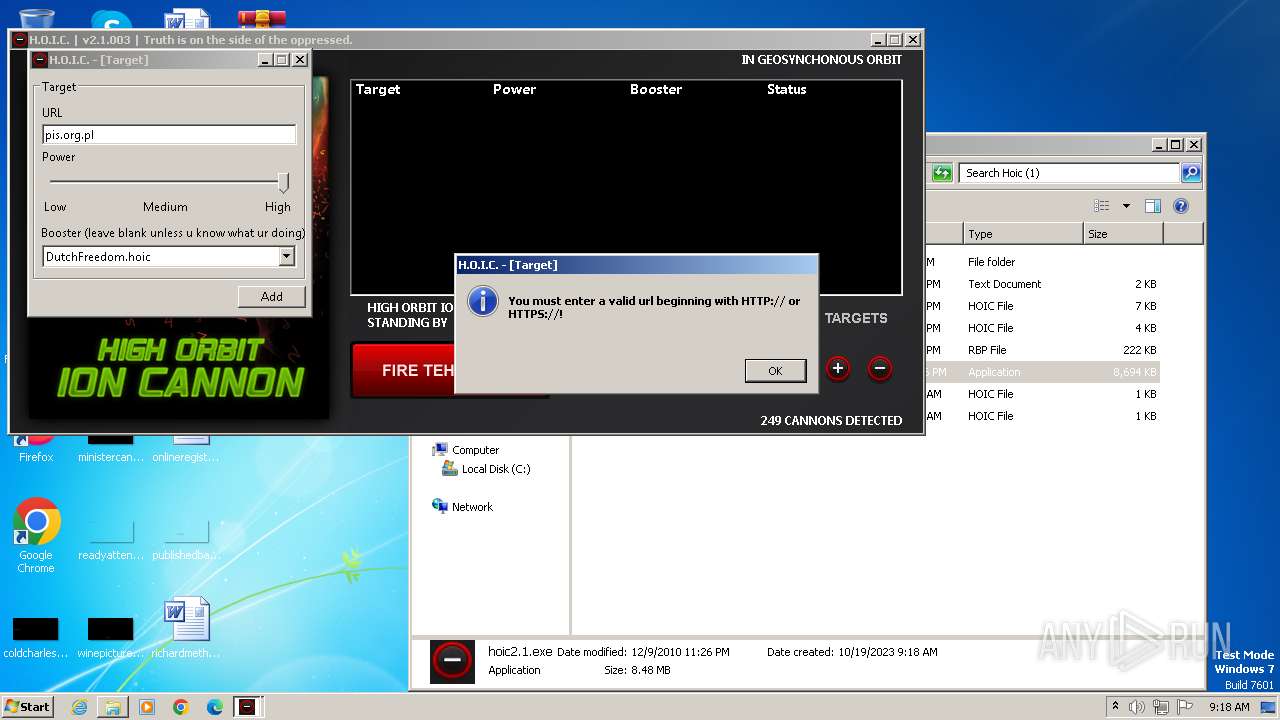Image resolution: width=1280 pixels, height=720 pixels.
Task: Click the DutchFreedom.hoic booster combo box text
Action: pos(160,257)
